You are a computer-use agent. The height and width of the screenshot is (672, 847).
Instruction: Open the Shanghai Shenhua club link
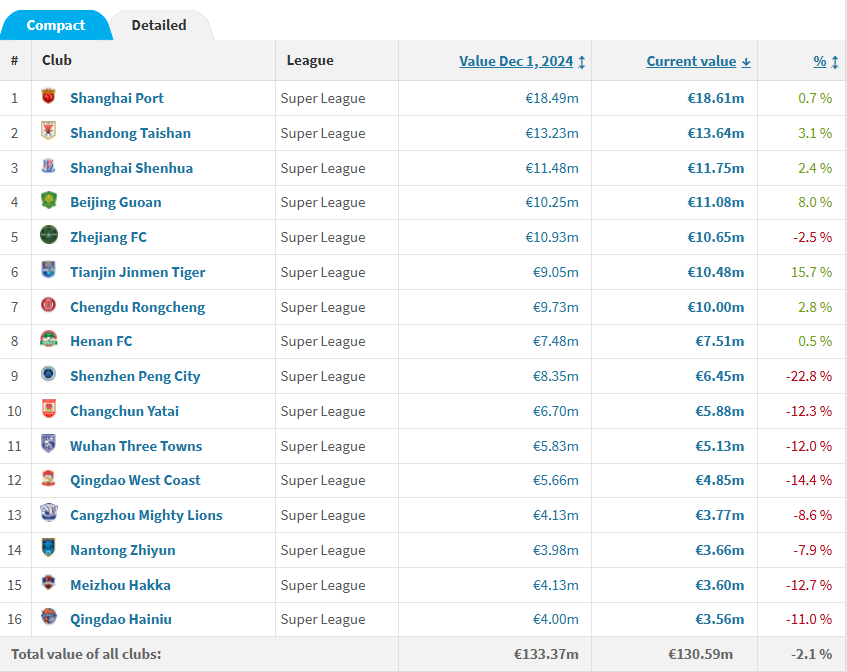click(131, 169)
